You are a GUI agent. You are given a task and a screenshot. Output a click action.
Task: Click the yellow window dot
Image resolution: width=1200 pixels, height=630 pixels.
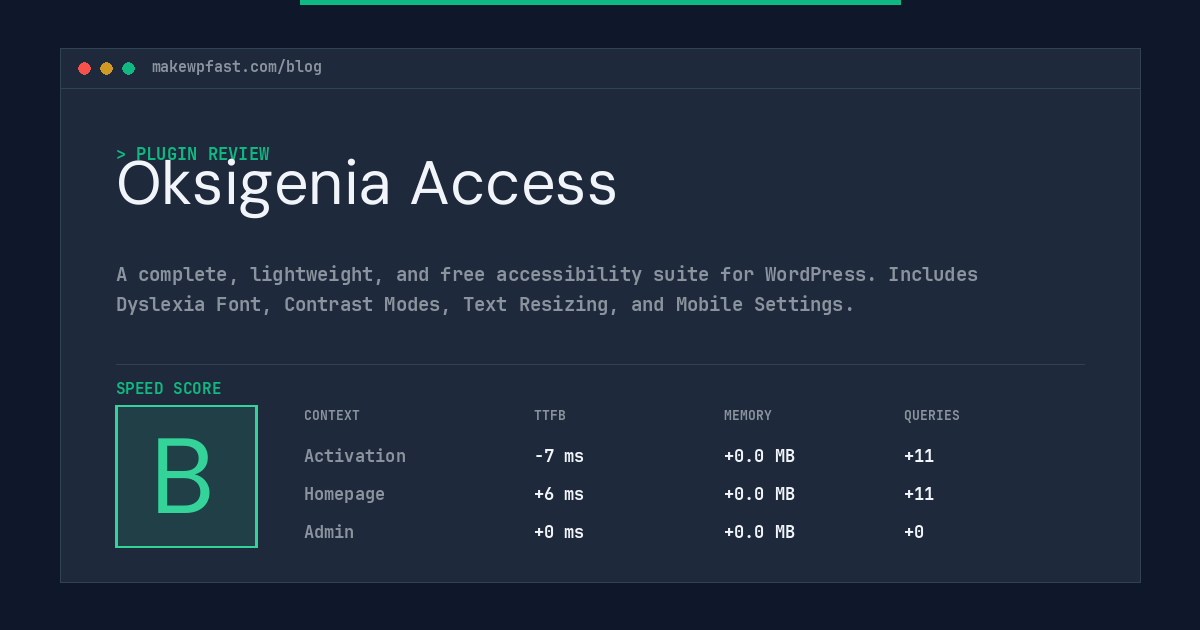[106, 68]
